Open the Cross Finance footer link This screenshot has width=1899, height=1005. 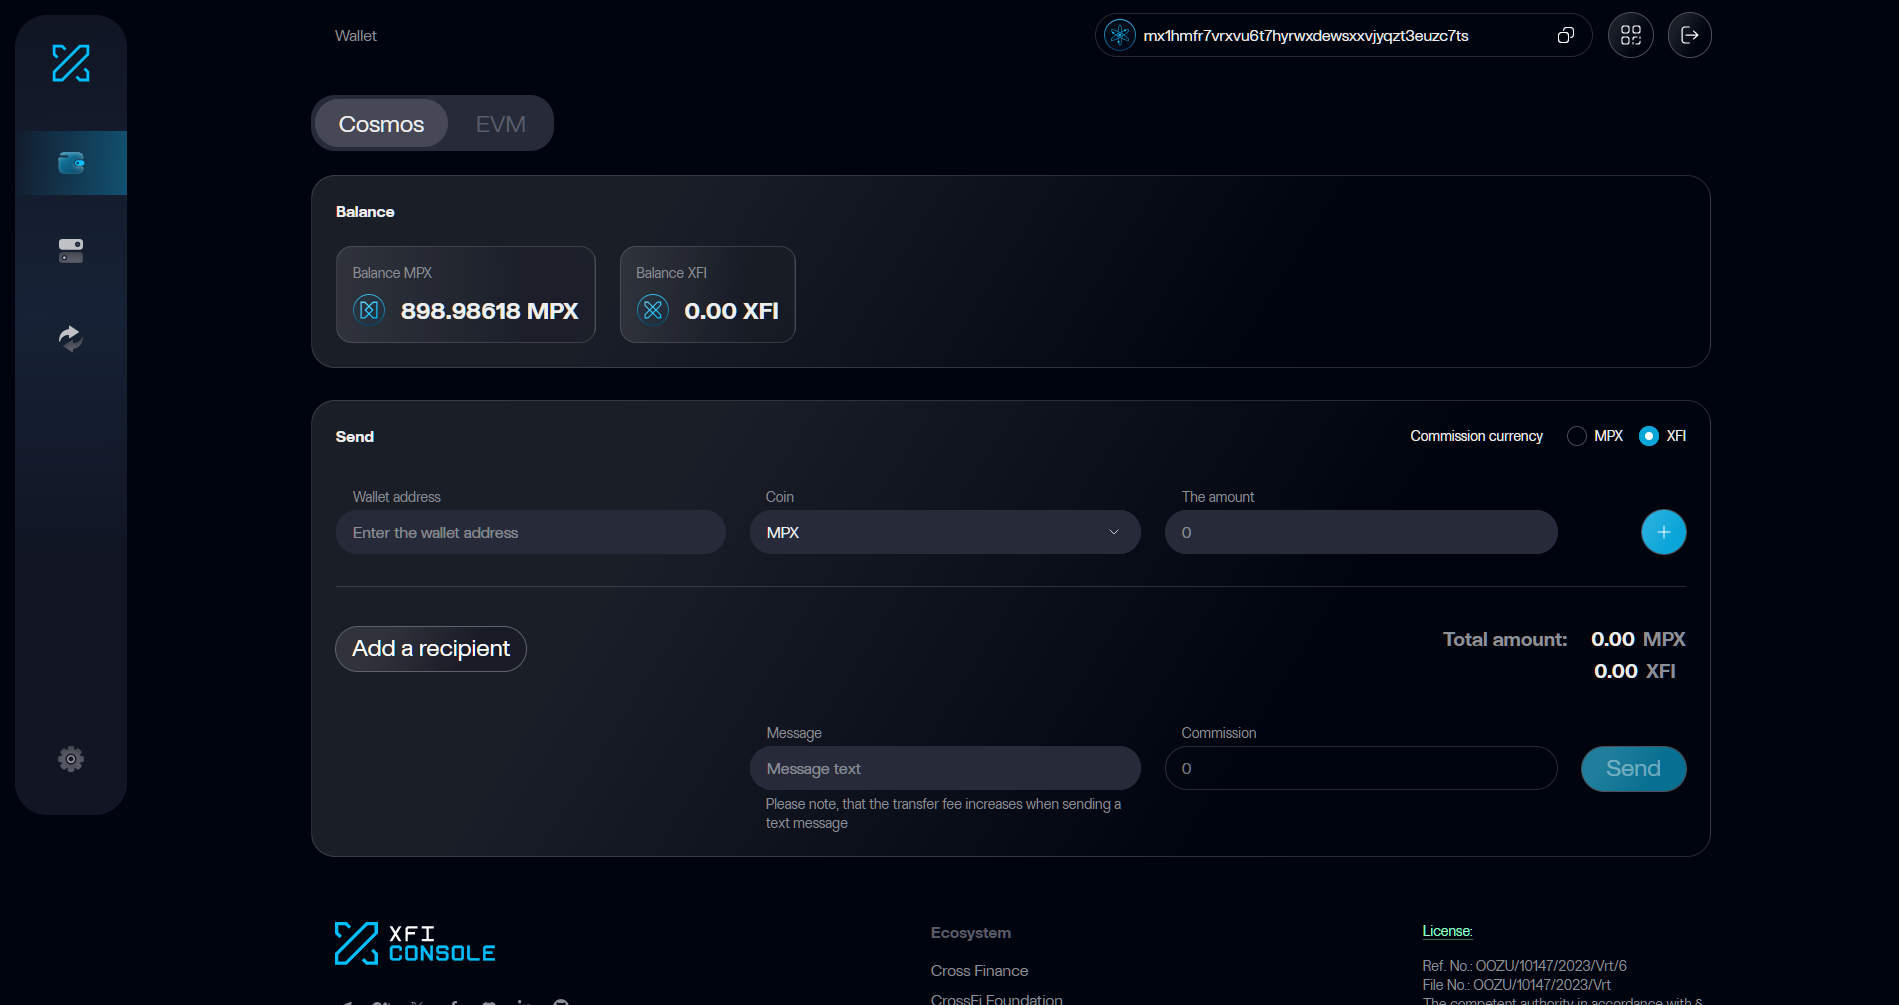tap(979, 971)
